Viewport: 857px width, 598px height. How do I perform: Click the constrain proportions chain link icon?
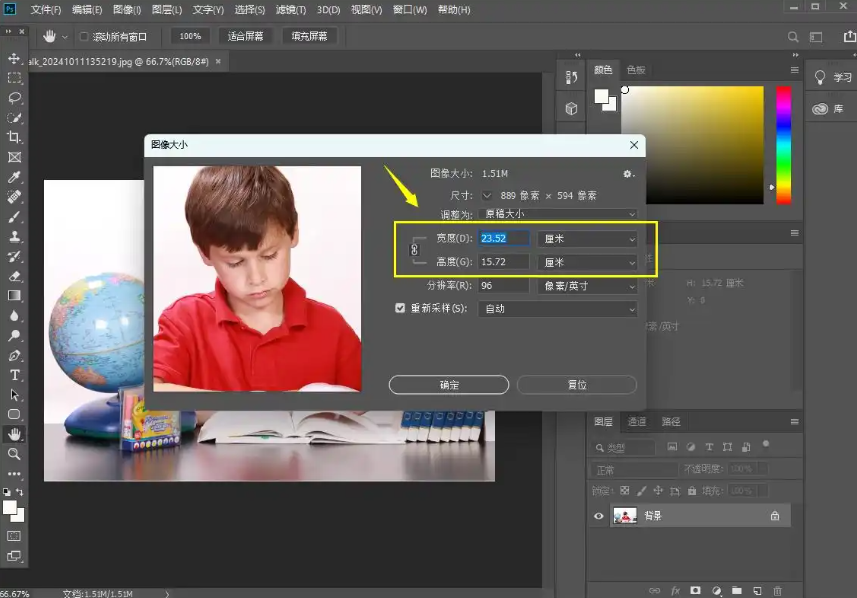(x=416, y=250)
